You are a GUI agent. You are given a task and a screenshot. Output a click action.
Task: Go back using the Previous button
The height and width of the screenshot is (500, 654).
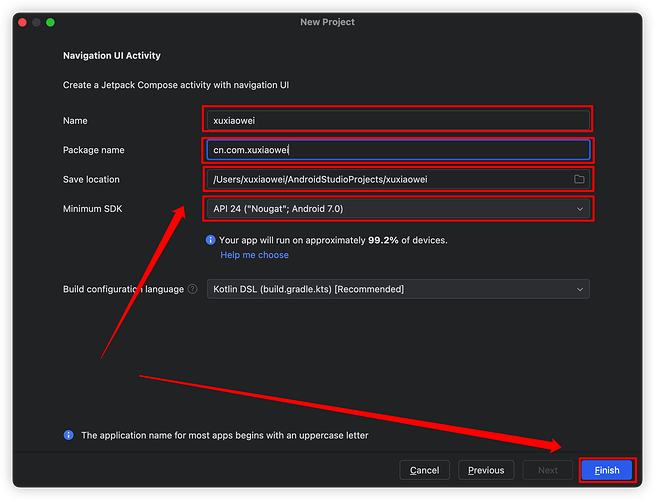(x=486, y=470)
